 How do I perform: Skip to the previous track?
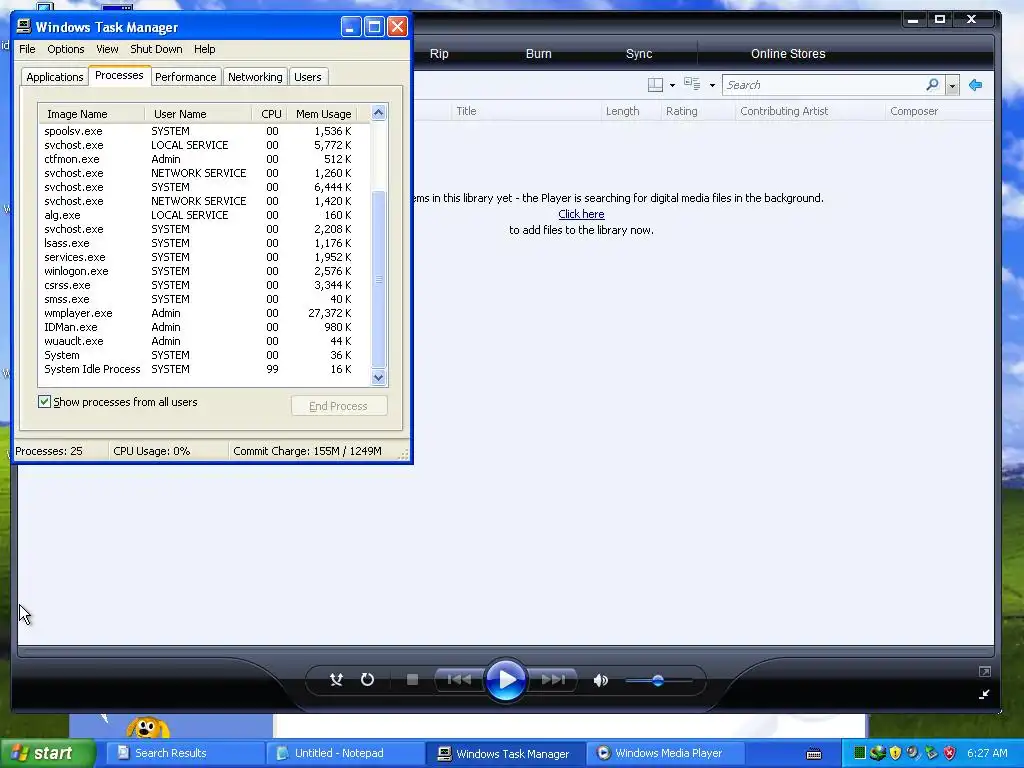(459, 680)
